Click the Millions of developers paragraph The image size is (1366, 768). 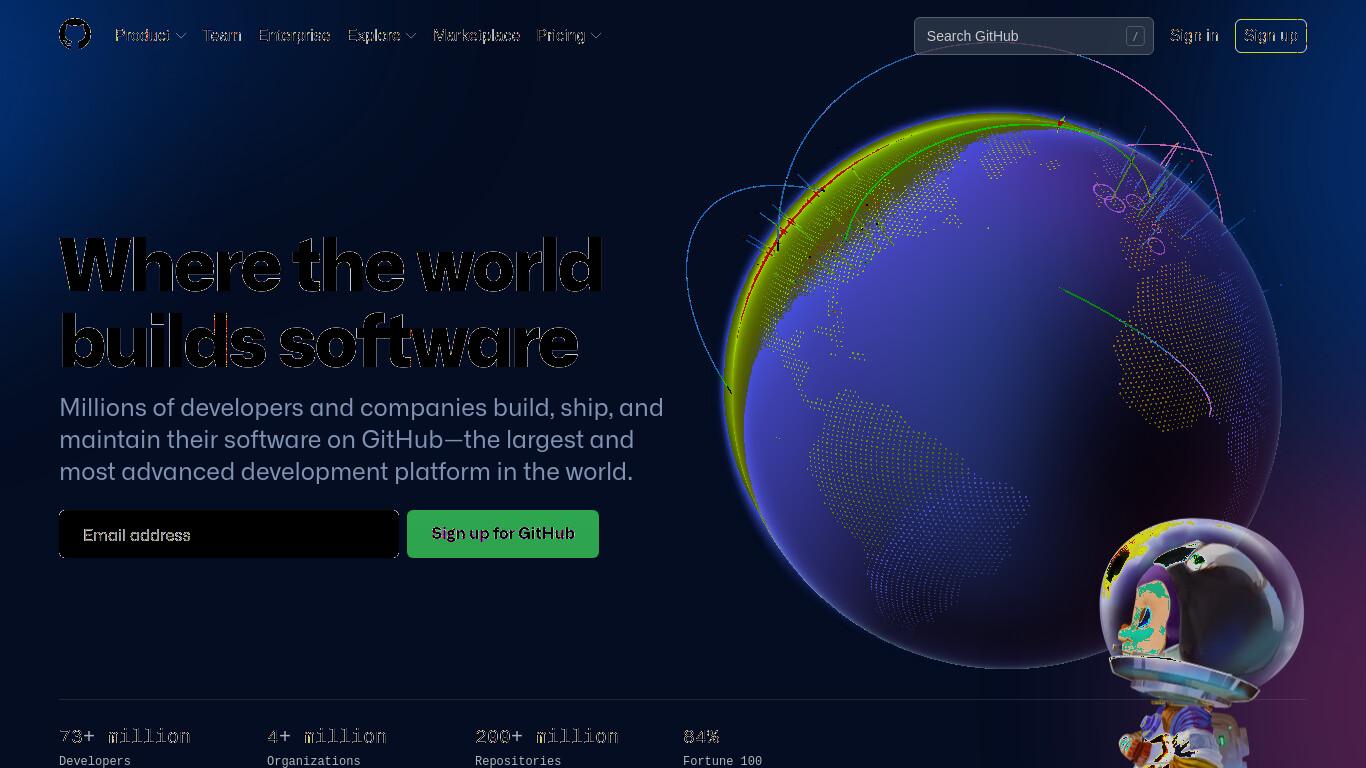[x=361, y=440]
